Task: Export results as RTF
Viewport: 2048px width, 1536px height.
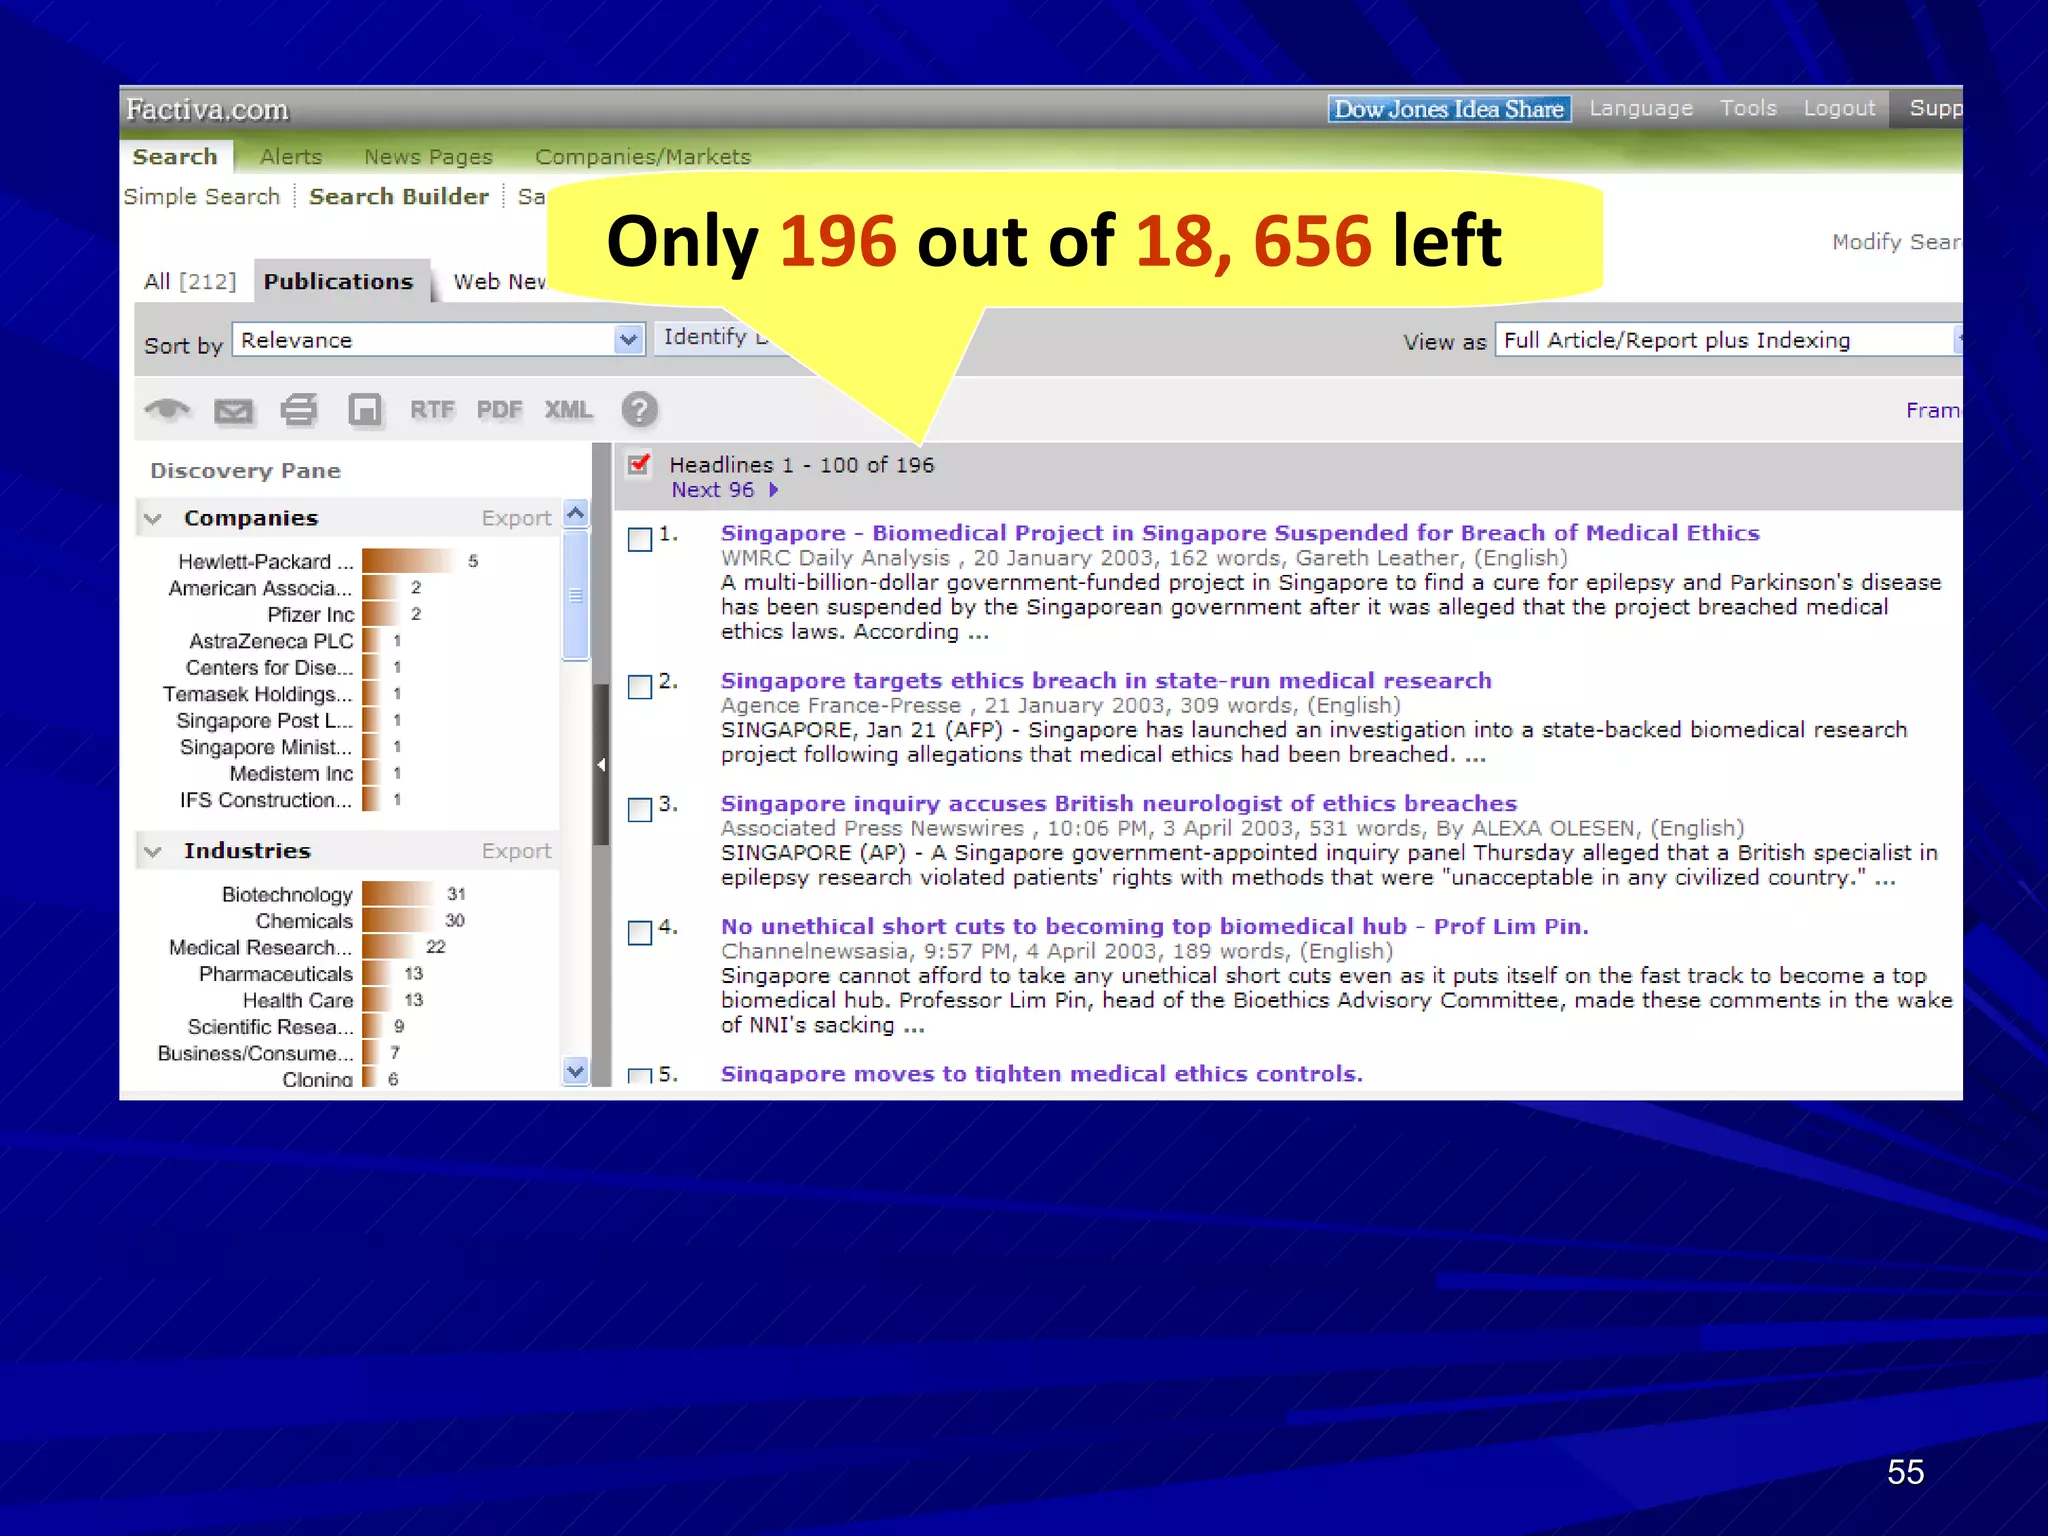Action: (x=431, y=410)
